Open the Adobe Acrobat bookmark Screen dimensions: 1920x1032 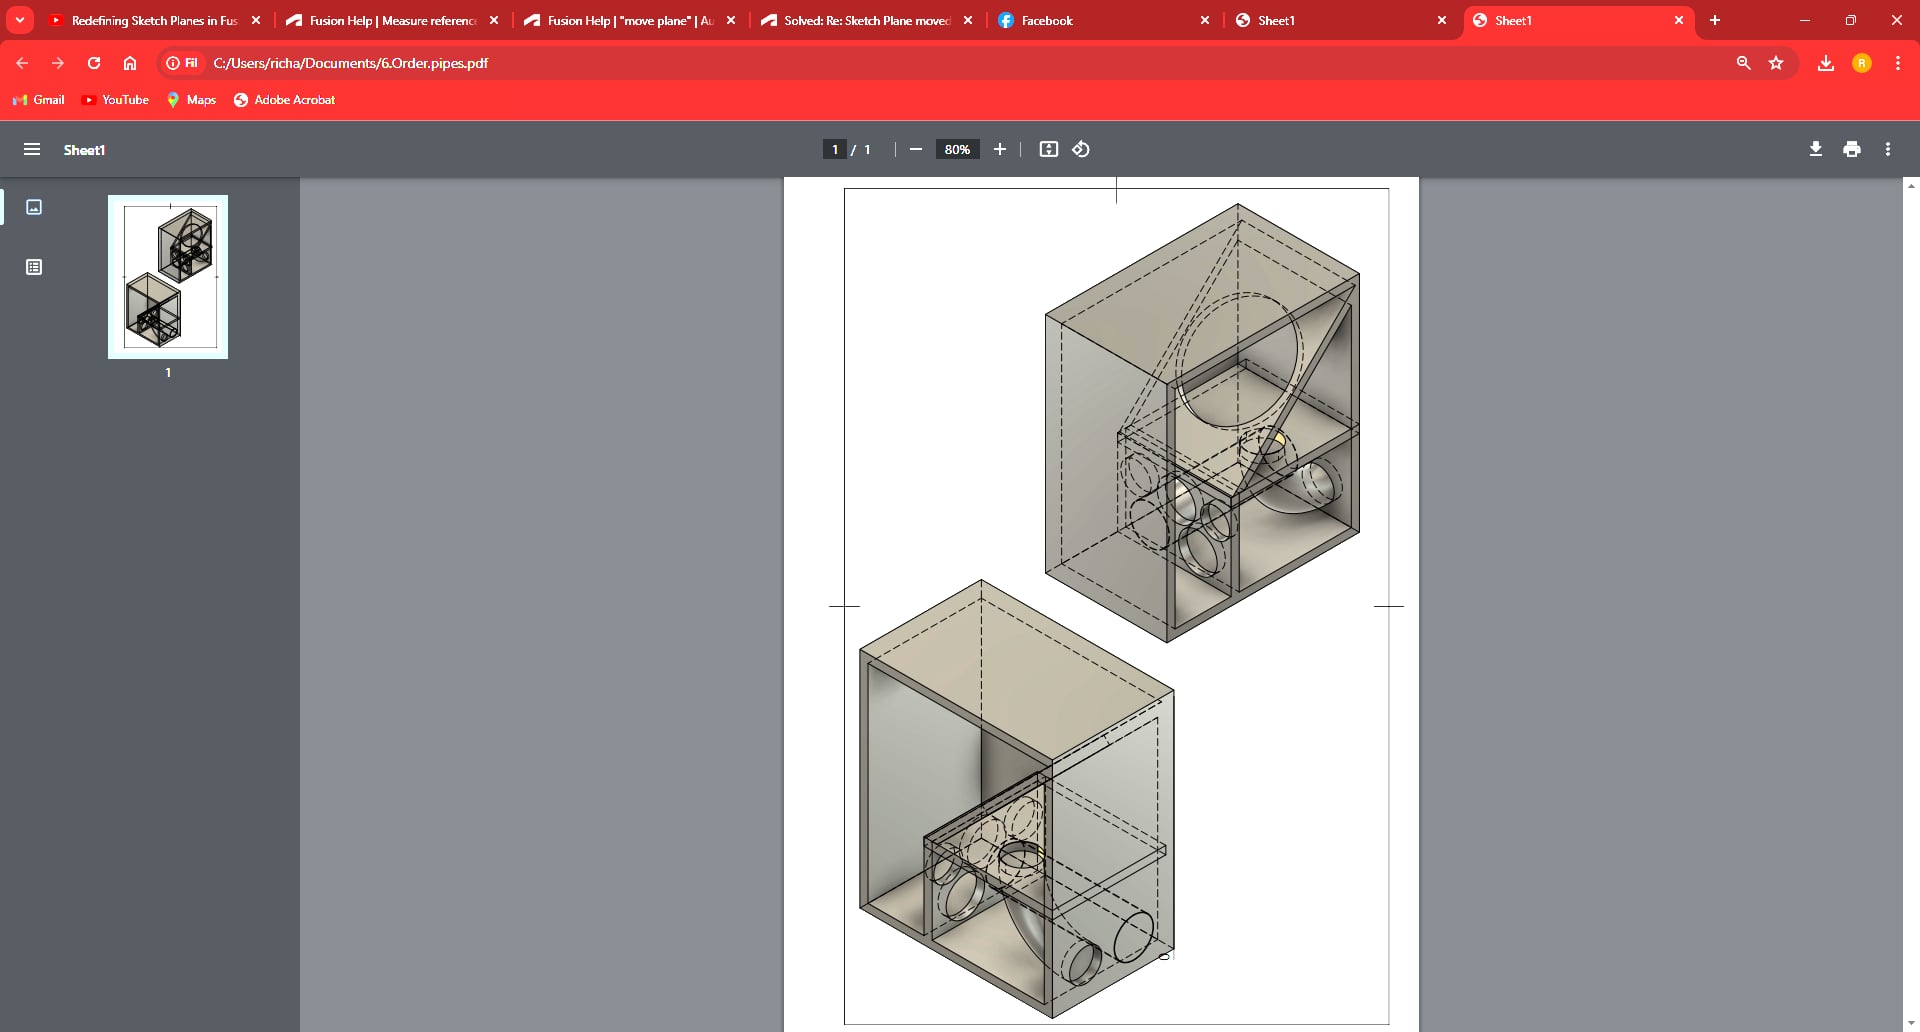click(x=284, y=100)
